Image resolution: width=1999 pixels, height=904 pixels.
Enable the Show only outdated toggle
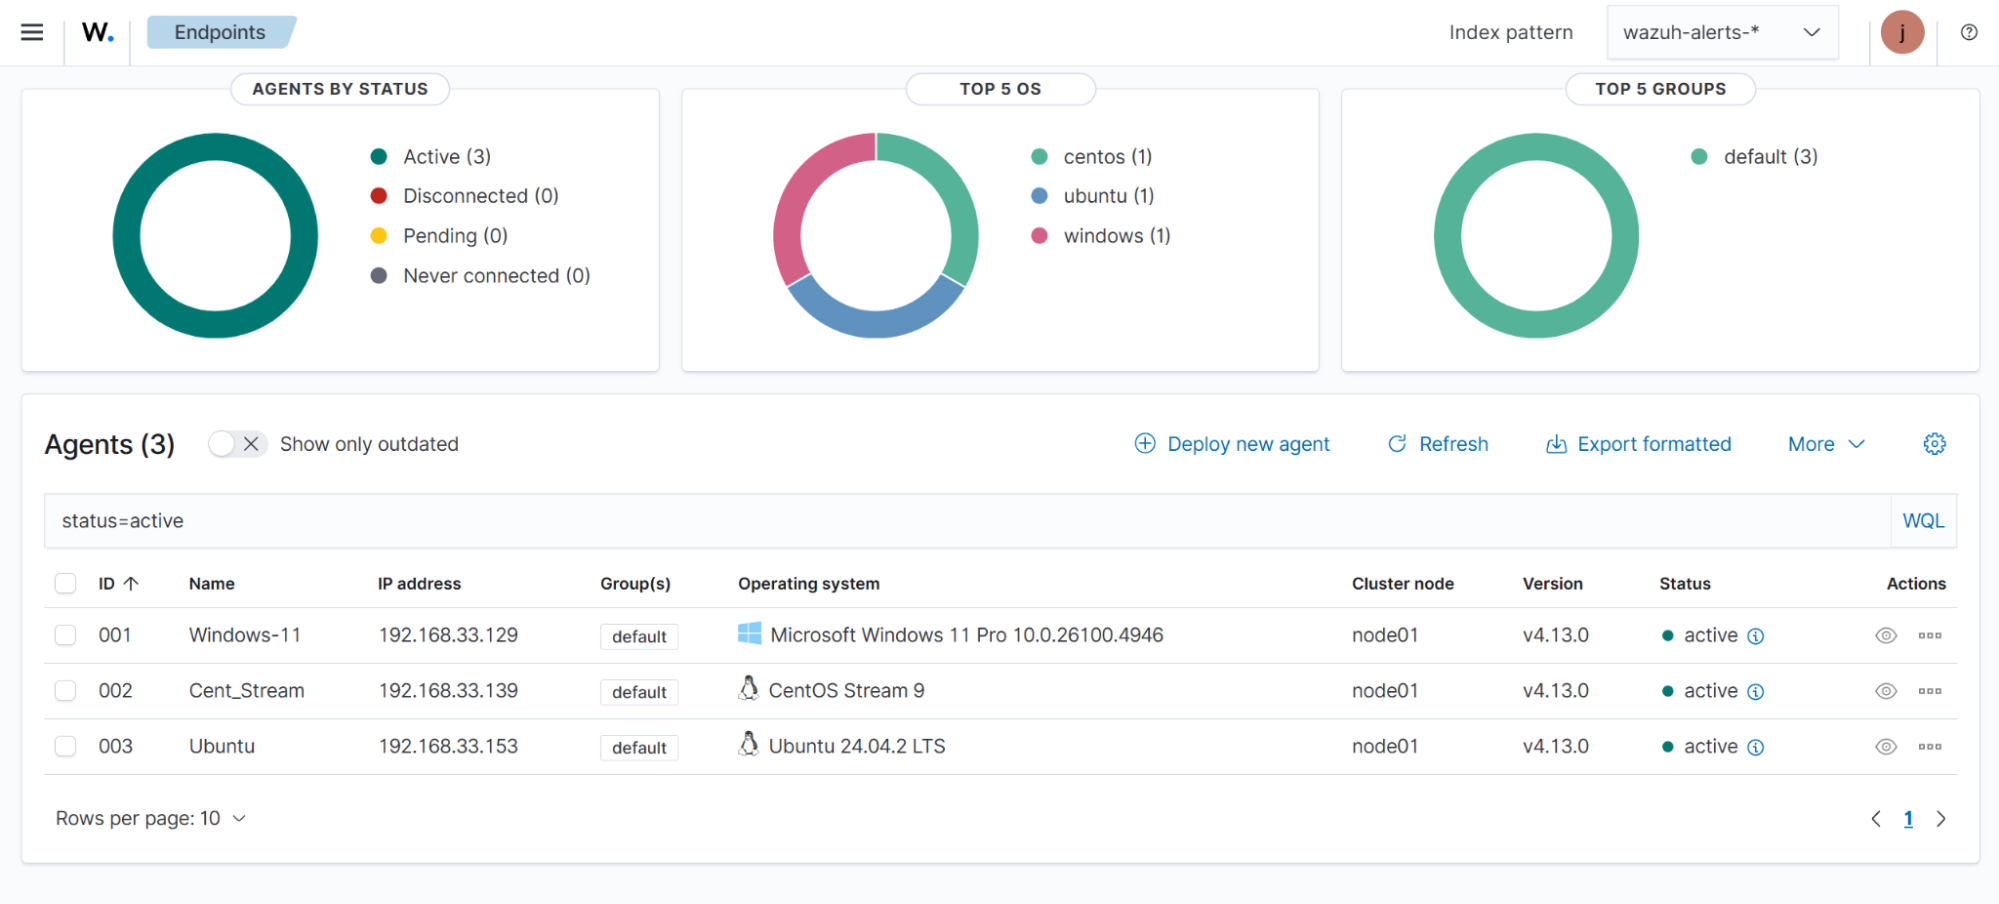click(236, 443)
